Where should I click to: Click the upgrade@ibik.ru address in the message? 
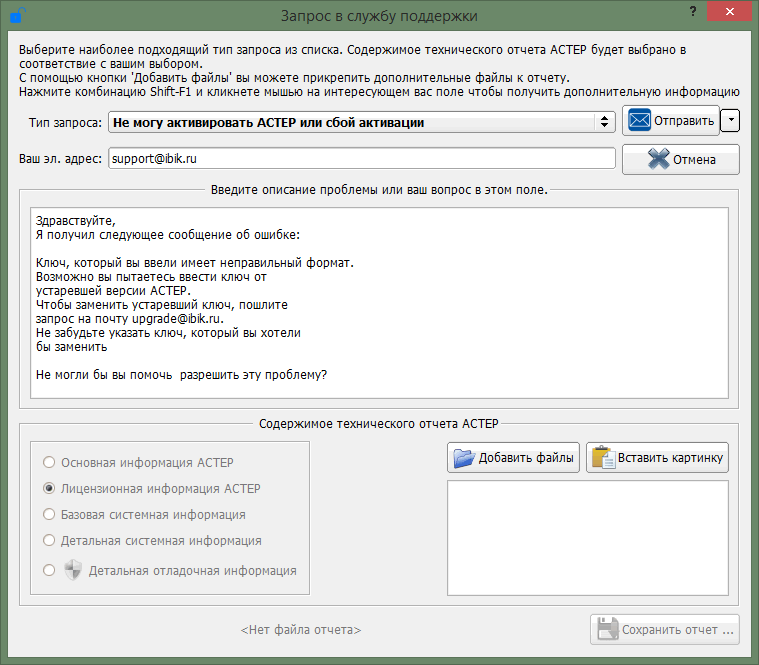click(176, 319)
